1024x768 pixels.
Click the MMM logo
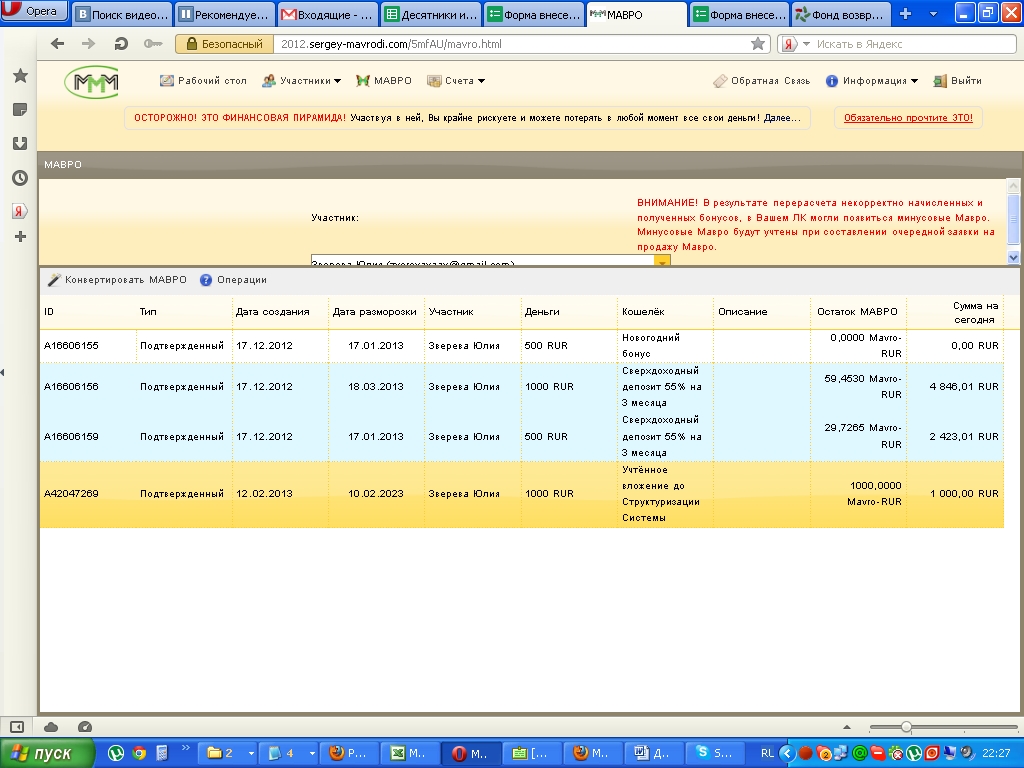click(91, 82)
